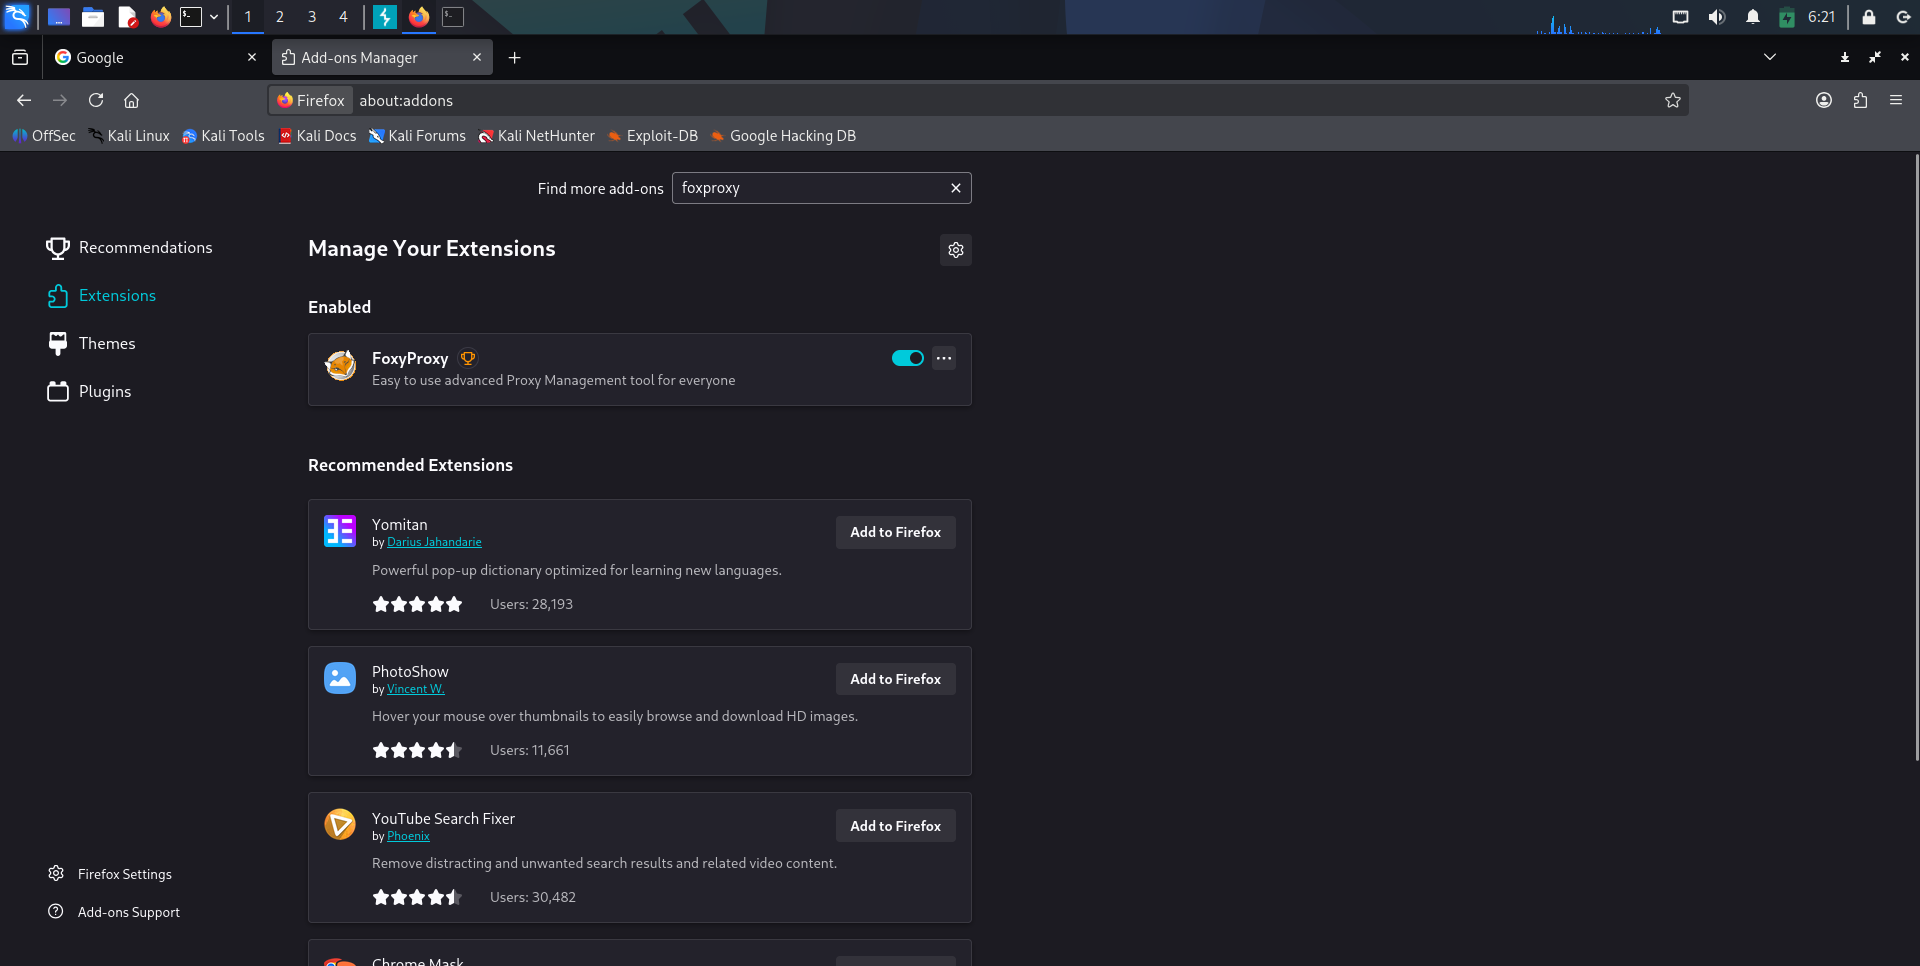This screenshot has width=1920, height=966.
Task: Click FoxyProxy recommended trophy badge
Action: point(467,358)
